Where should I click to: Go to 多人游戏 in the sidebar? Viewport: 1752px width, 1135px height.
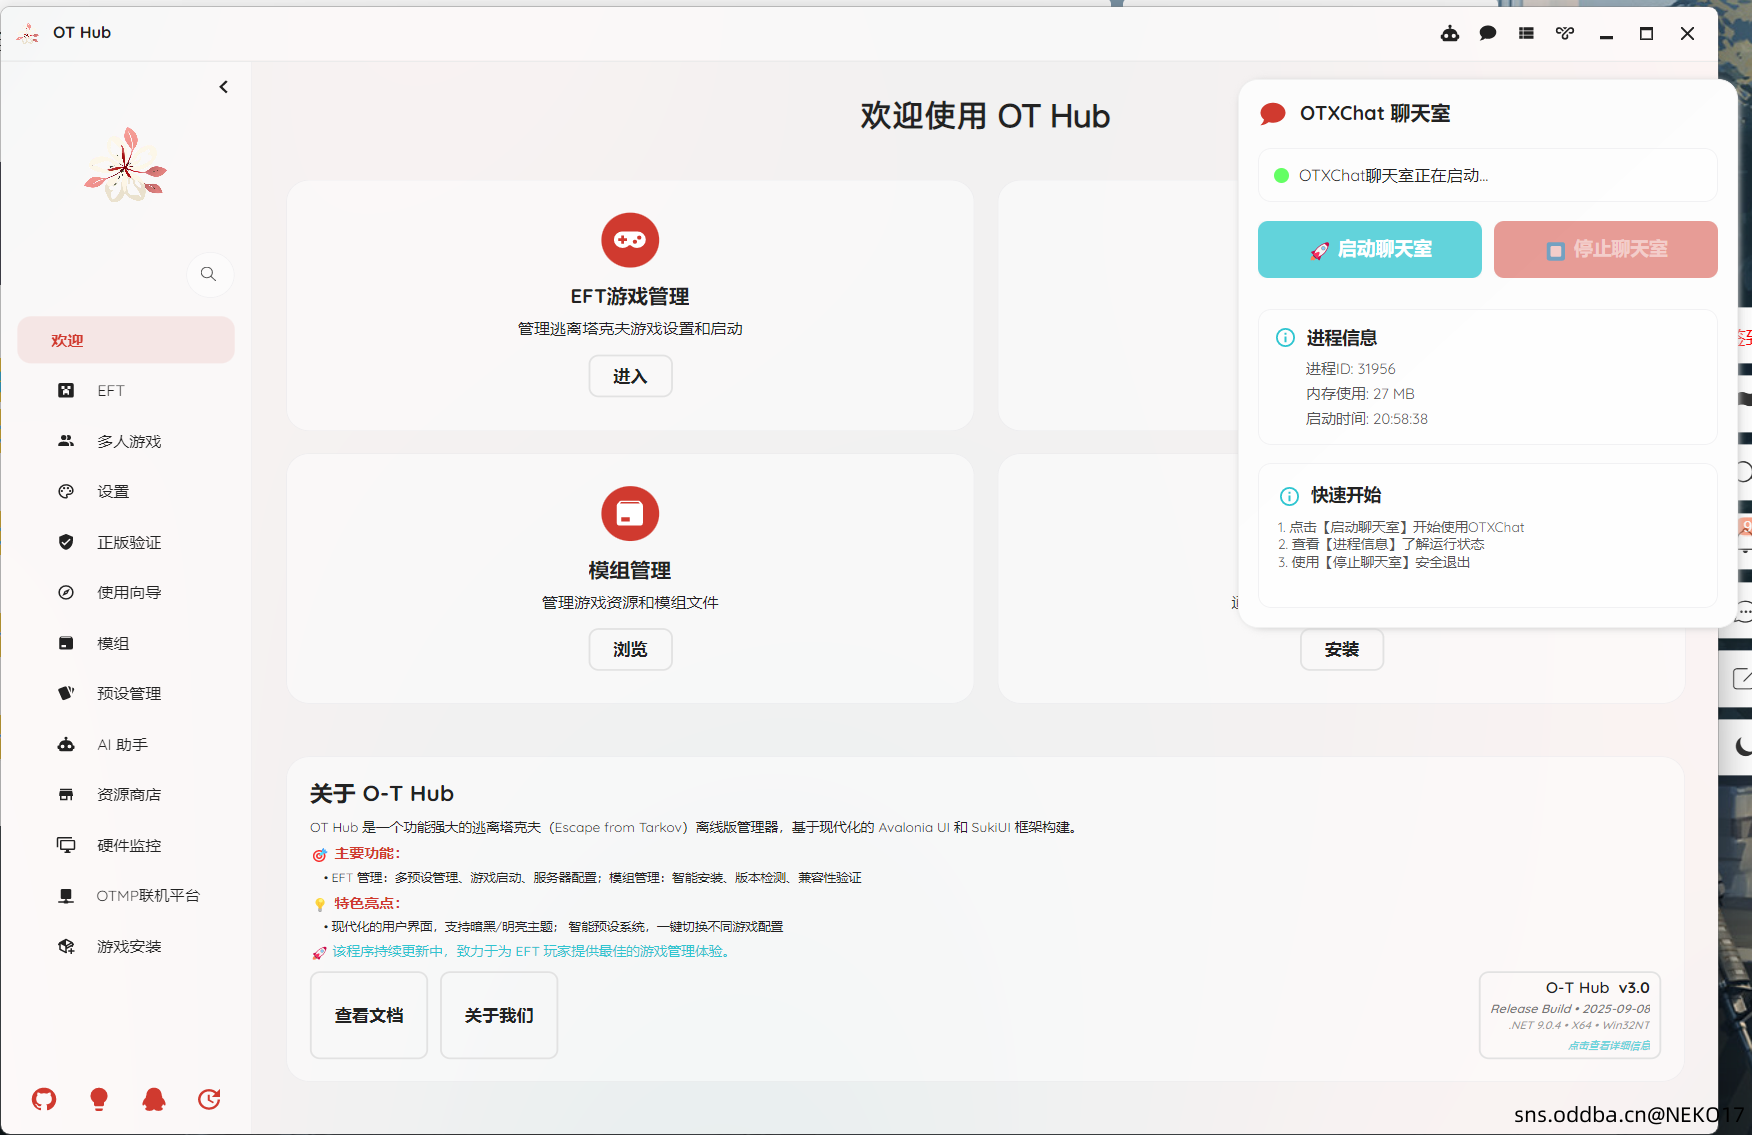[126, 441]
